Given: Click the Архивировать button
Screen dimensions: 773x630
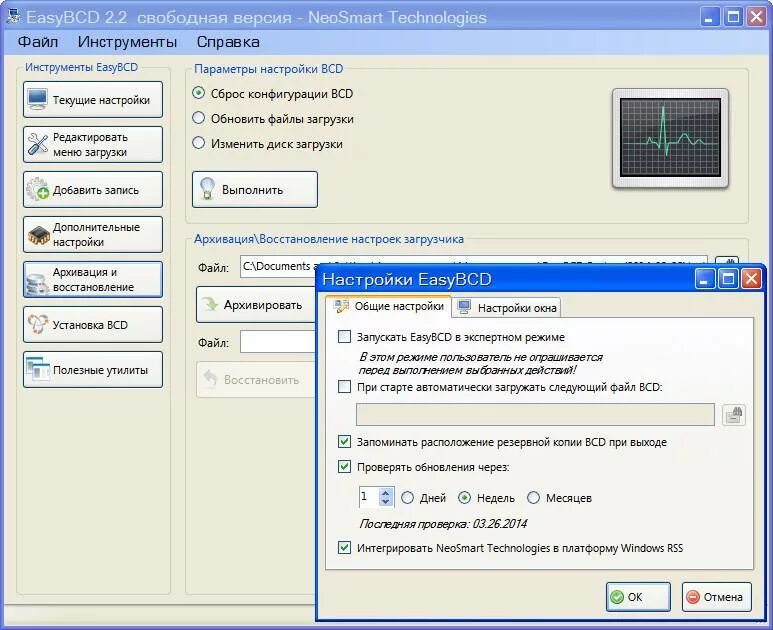Looking at the screenshot, I should (255, 305).
